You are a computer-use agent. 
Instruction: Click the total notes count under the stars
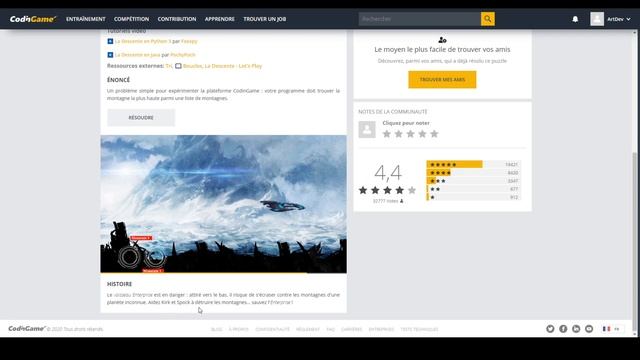pos(388,201)
